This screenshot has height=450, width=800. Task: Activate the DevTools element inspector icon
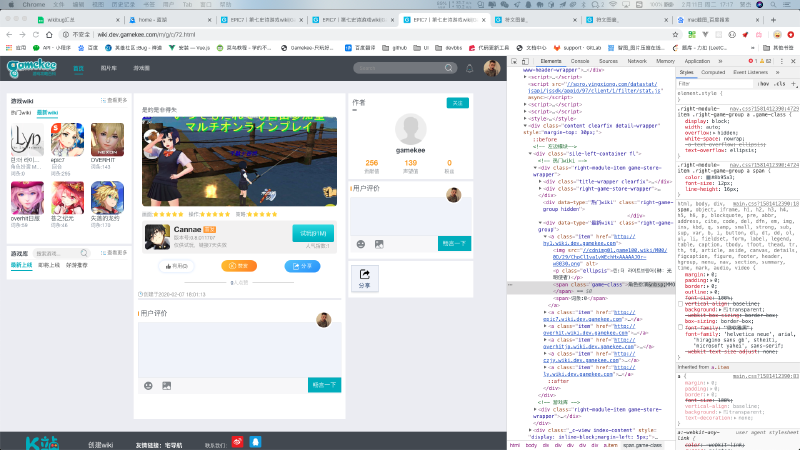click(x=514, y=61)
